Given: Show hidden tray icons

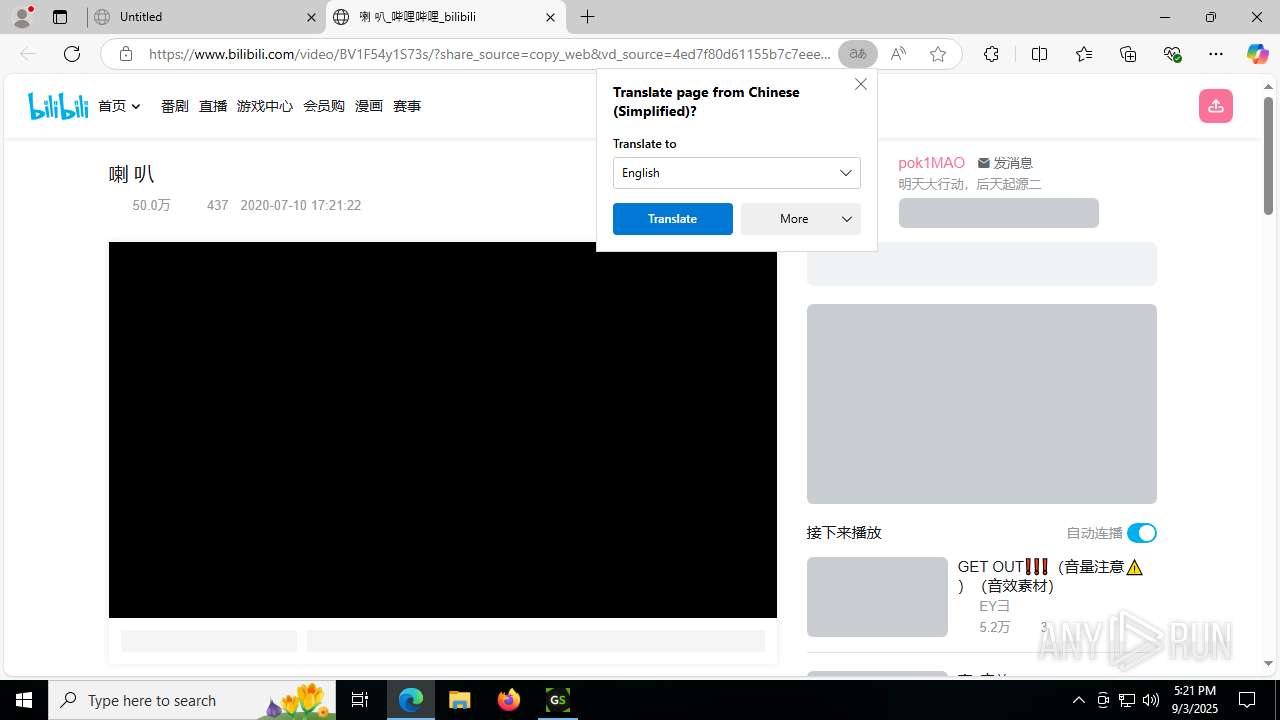Looking at the screenshot, I should click(1078, 700).
